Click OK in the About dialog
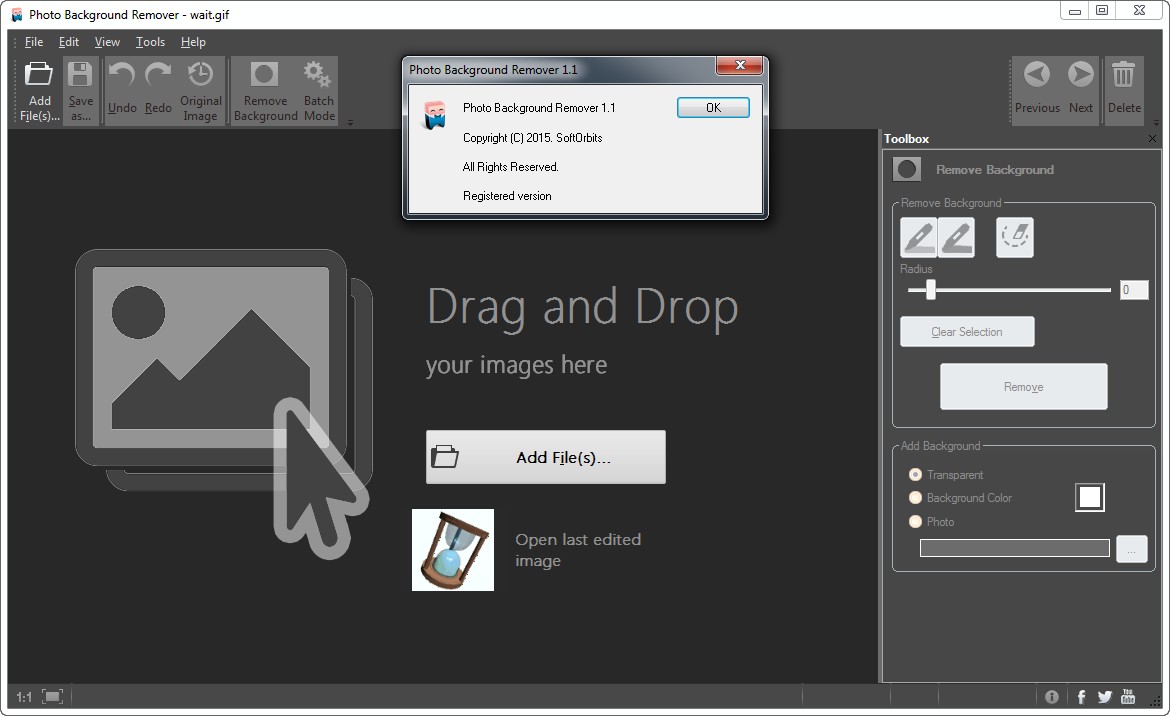This screenshot has height=716, width=1170. point(713,107)
